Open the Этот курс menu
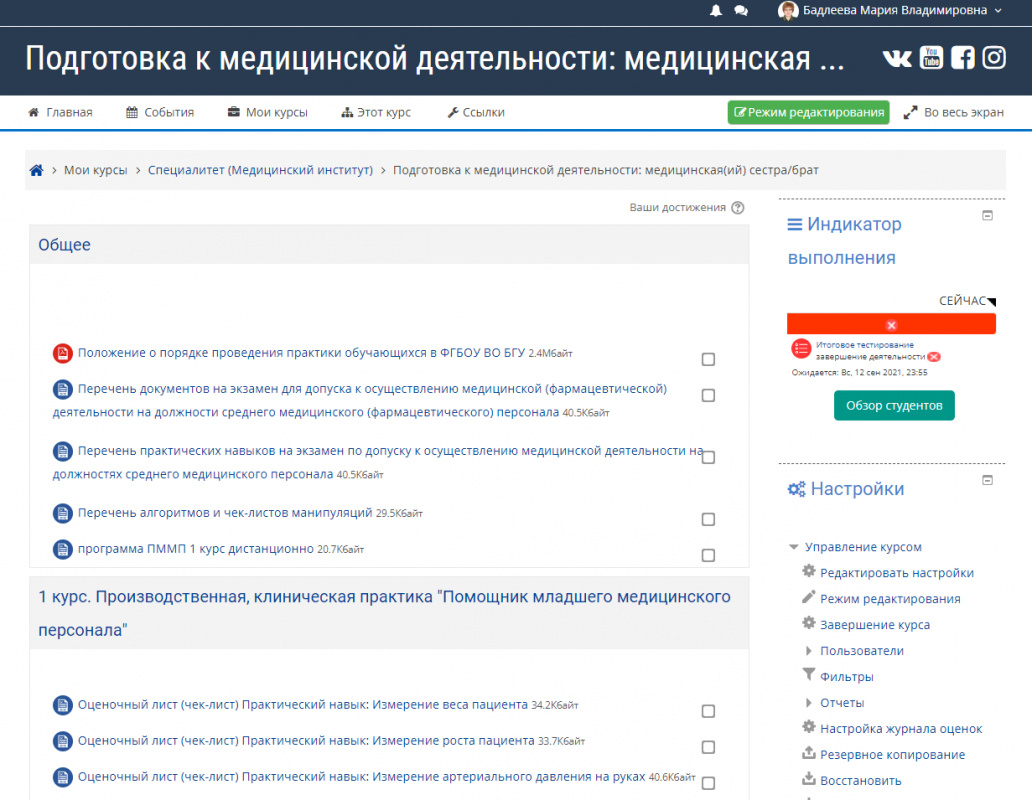This screenshot has width=1032, height=800. tap(376, 112)
